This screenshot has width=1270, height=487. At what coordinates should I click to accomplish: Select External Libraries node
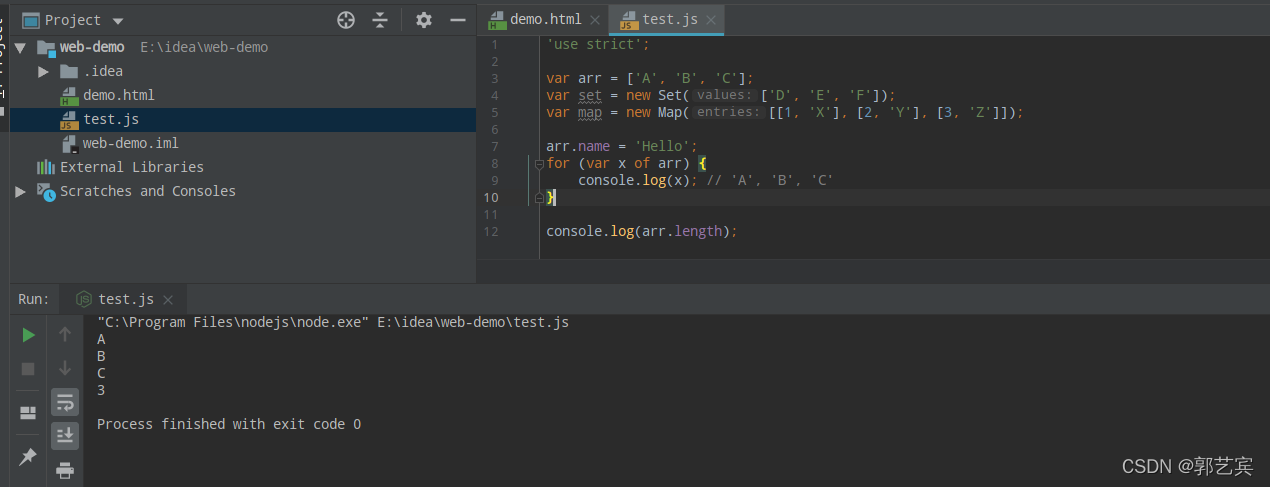click(131, 167)
